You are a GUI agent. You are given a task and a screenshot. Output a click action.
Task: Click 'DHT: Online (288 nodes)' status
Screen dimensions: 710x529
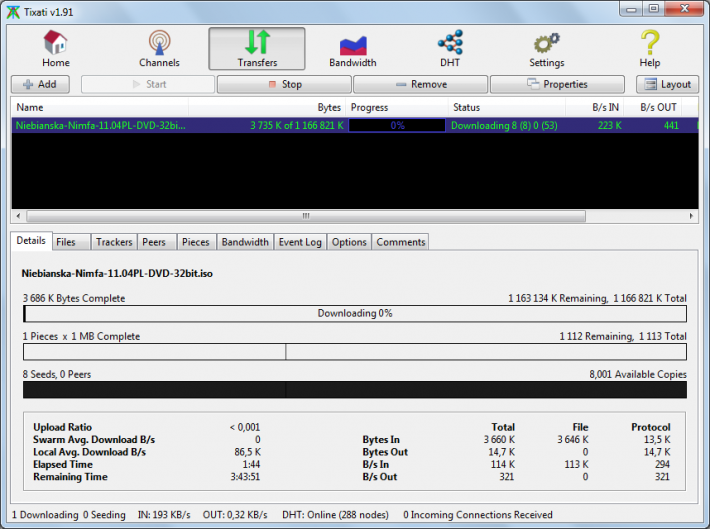[336, 515]
